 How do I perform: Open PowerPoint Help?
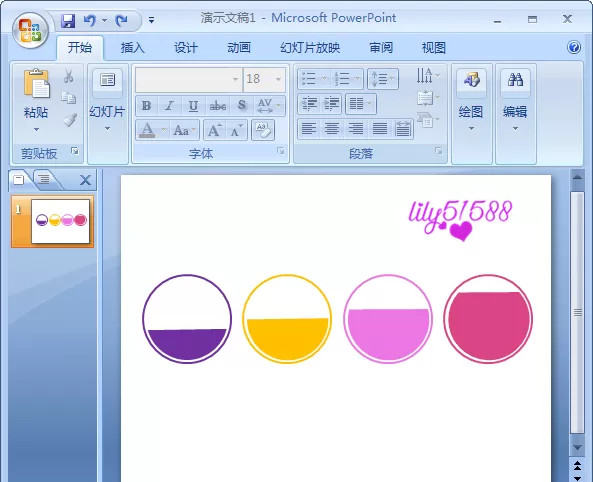tap(574, 47)
